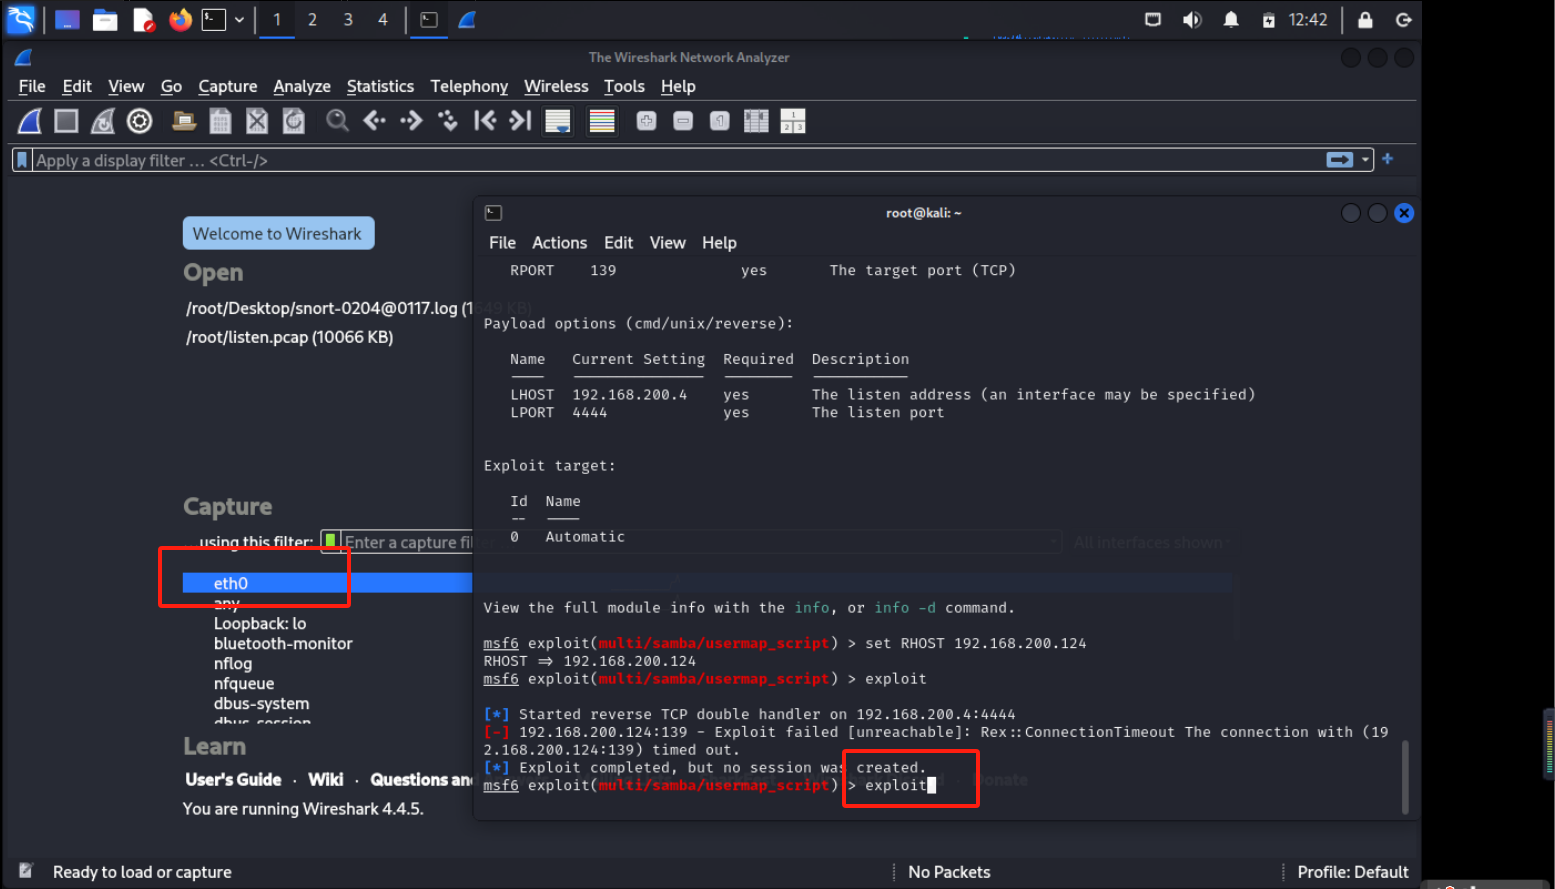Screen dimensions: 1555x889
Task: Open the Wiki link
Action: (326, 780)
